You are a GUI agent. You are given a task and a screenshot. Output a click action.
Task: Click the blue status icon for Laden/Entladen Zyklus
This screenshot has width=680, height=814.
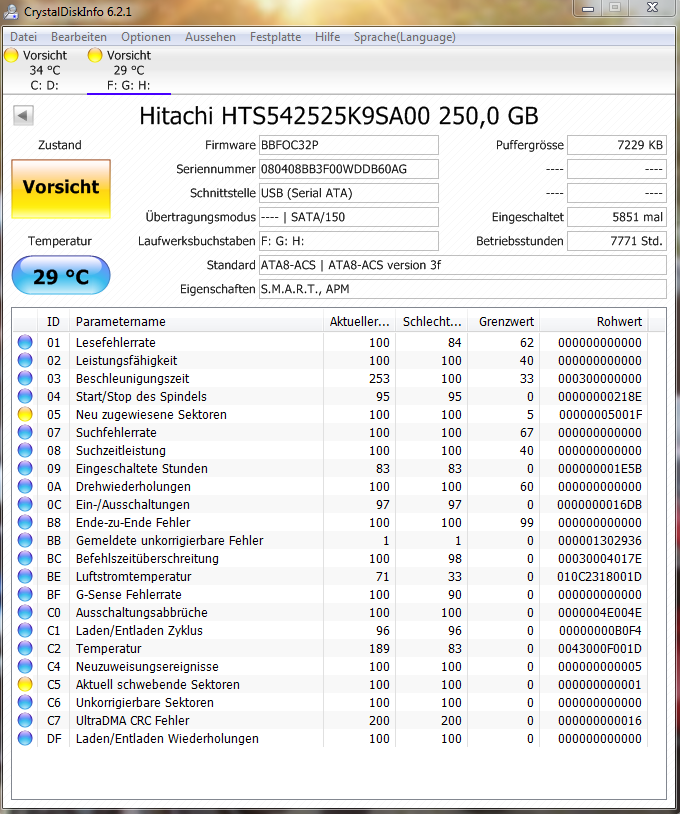pos(25,630)
